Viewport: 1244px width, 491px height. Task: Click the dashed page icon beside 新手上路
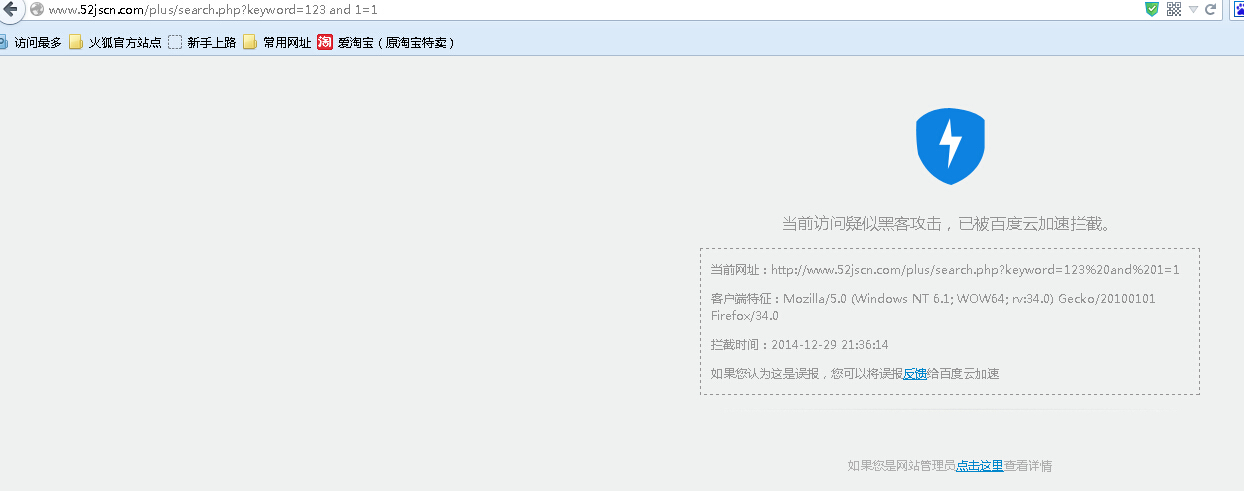pyautogui.click(x=175, y=42)
